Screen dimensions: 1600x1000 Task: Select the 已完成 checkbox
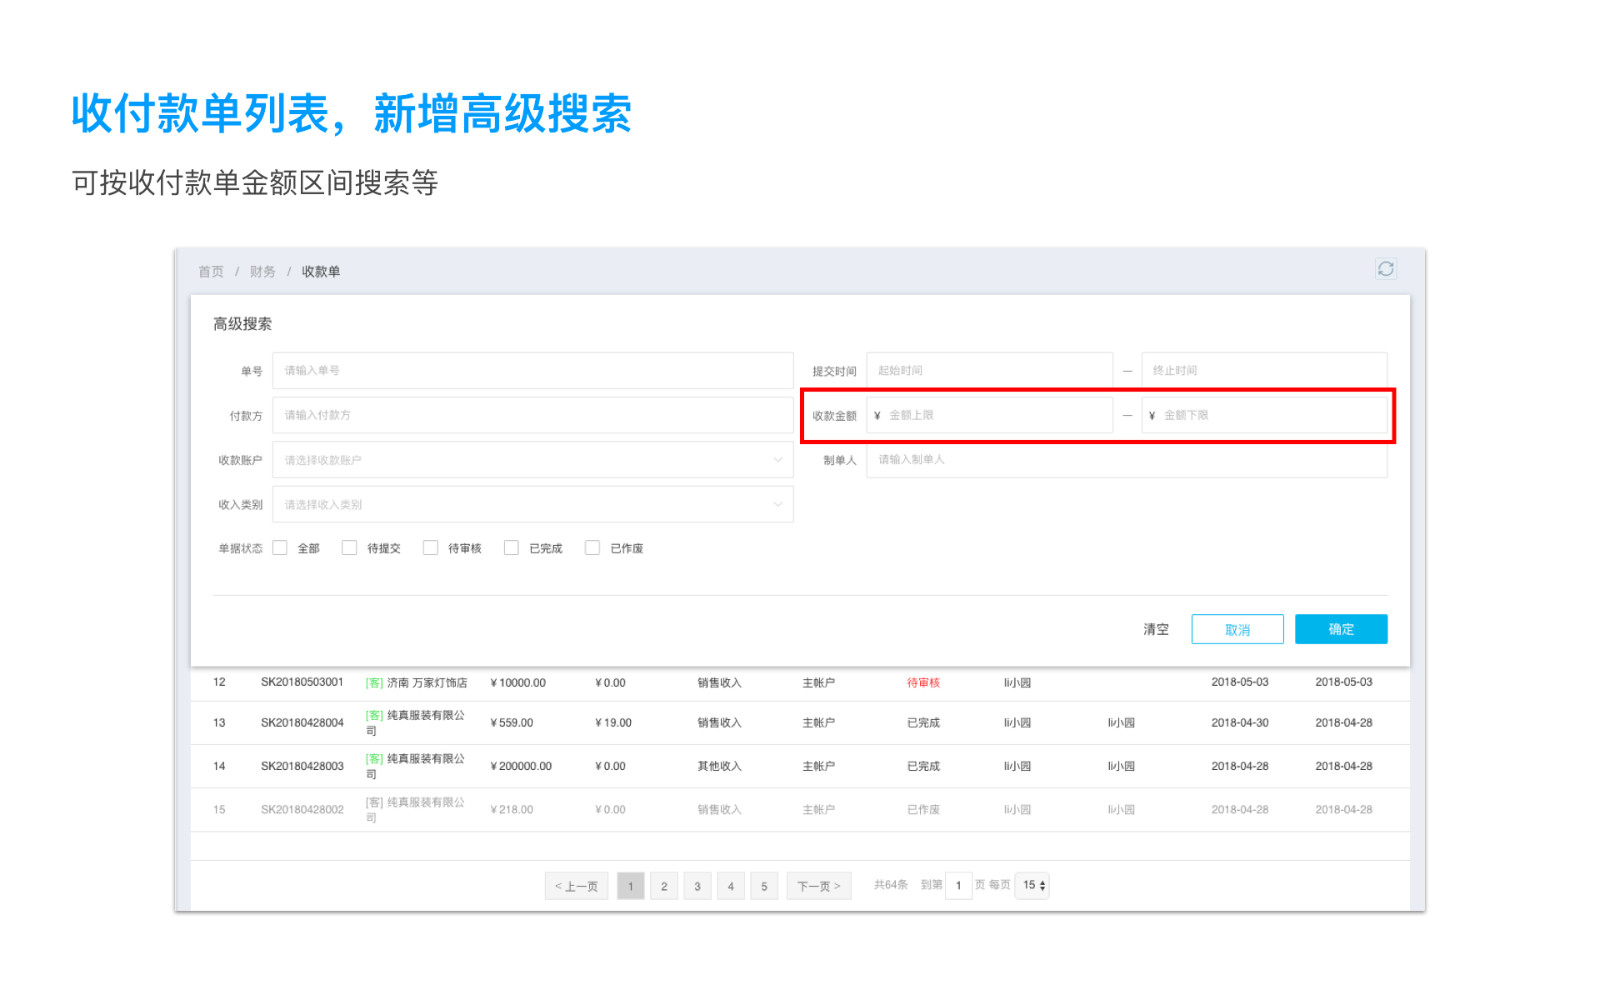coord(511,548)
